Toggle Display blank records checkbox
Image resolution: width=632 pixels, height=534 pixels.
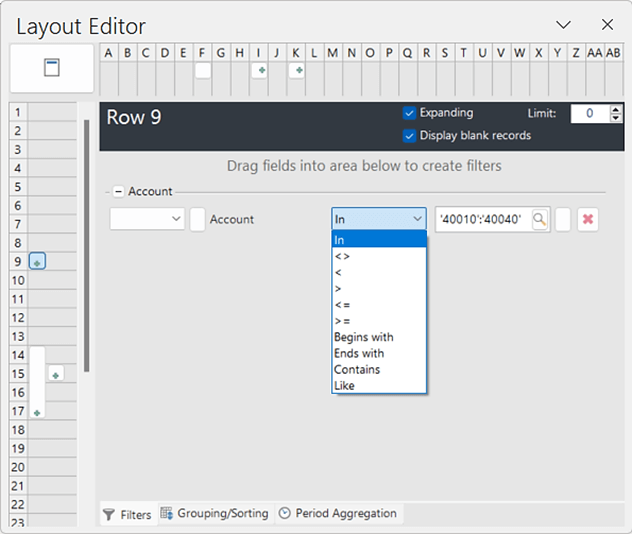(409, 135)
